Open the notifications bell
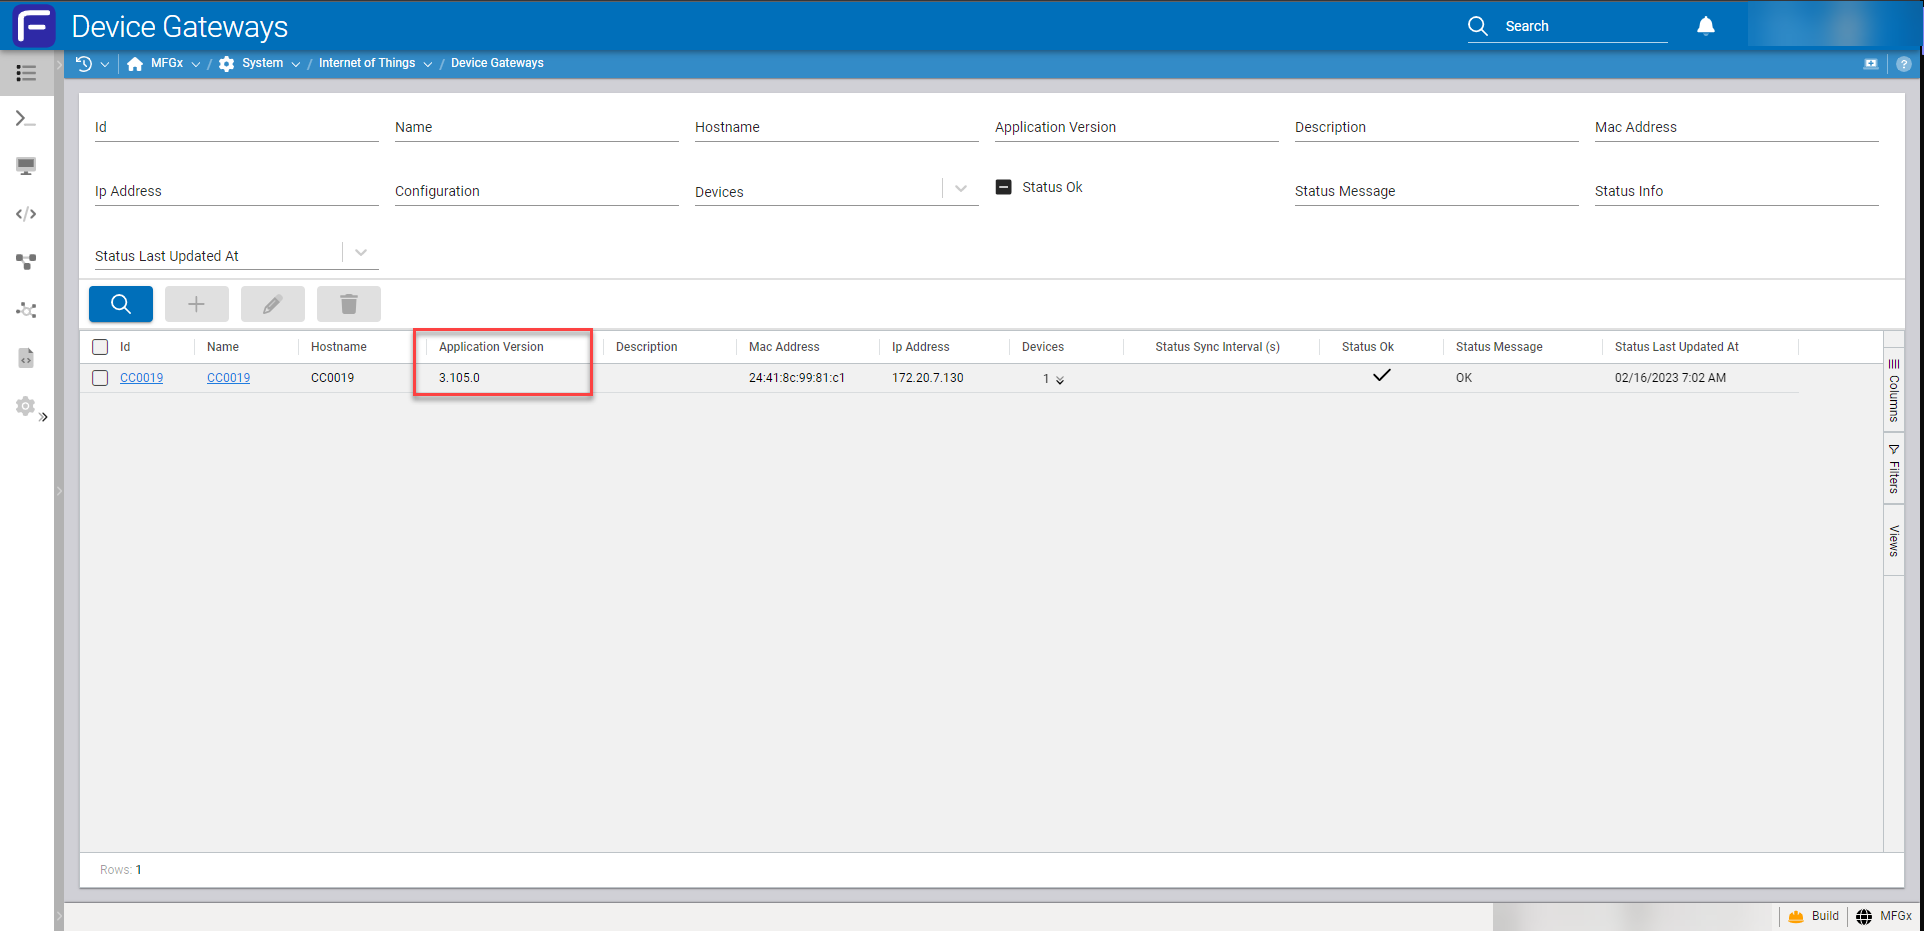 pos(1705,26)
